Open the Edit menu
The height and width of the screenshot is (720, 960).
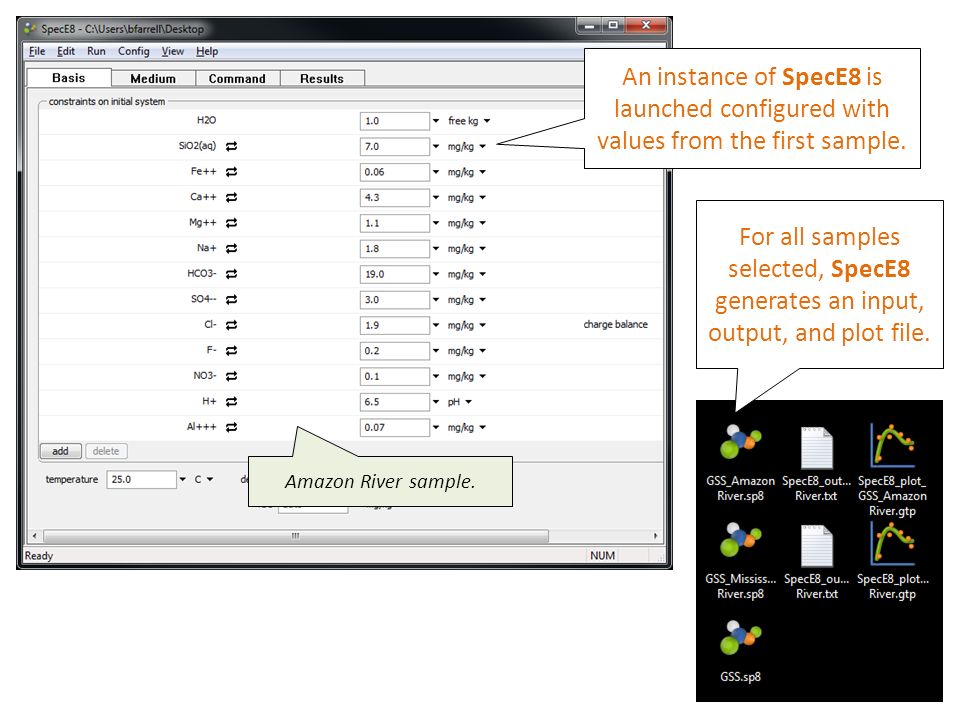click(66, 51)
